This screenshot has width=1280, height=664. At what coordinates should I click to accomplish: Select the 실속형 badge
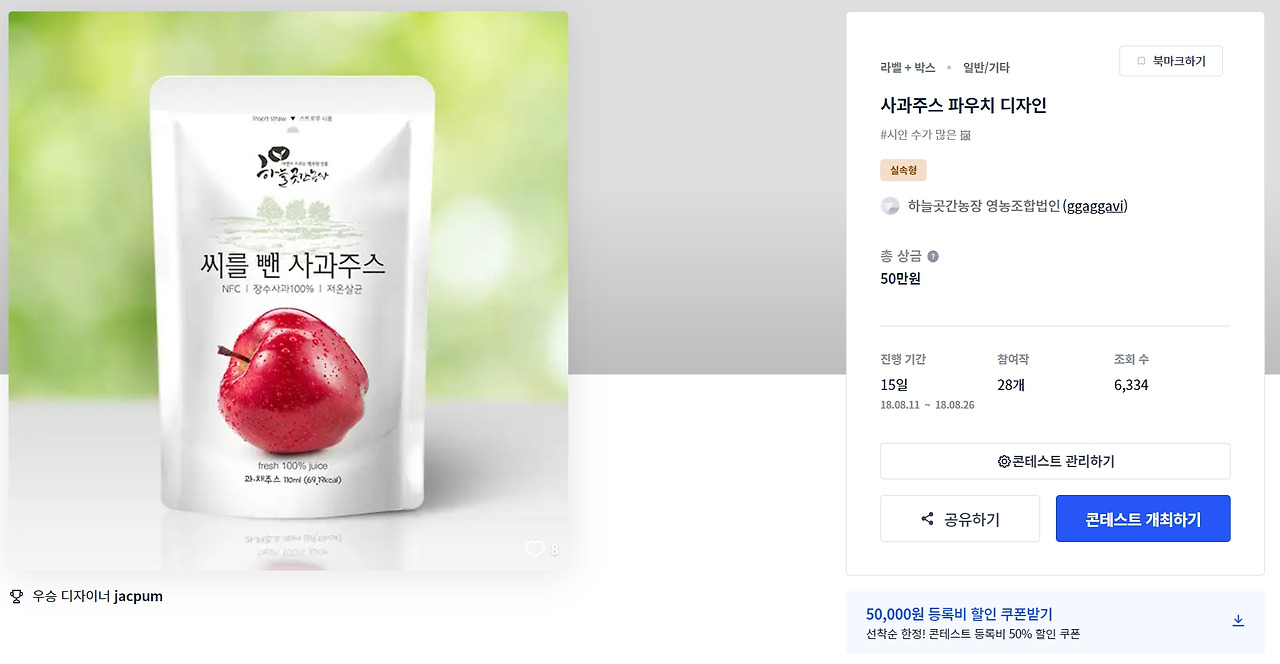click(x=903, y=170)
